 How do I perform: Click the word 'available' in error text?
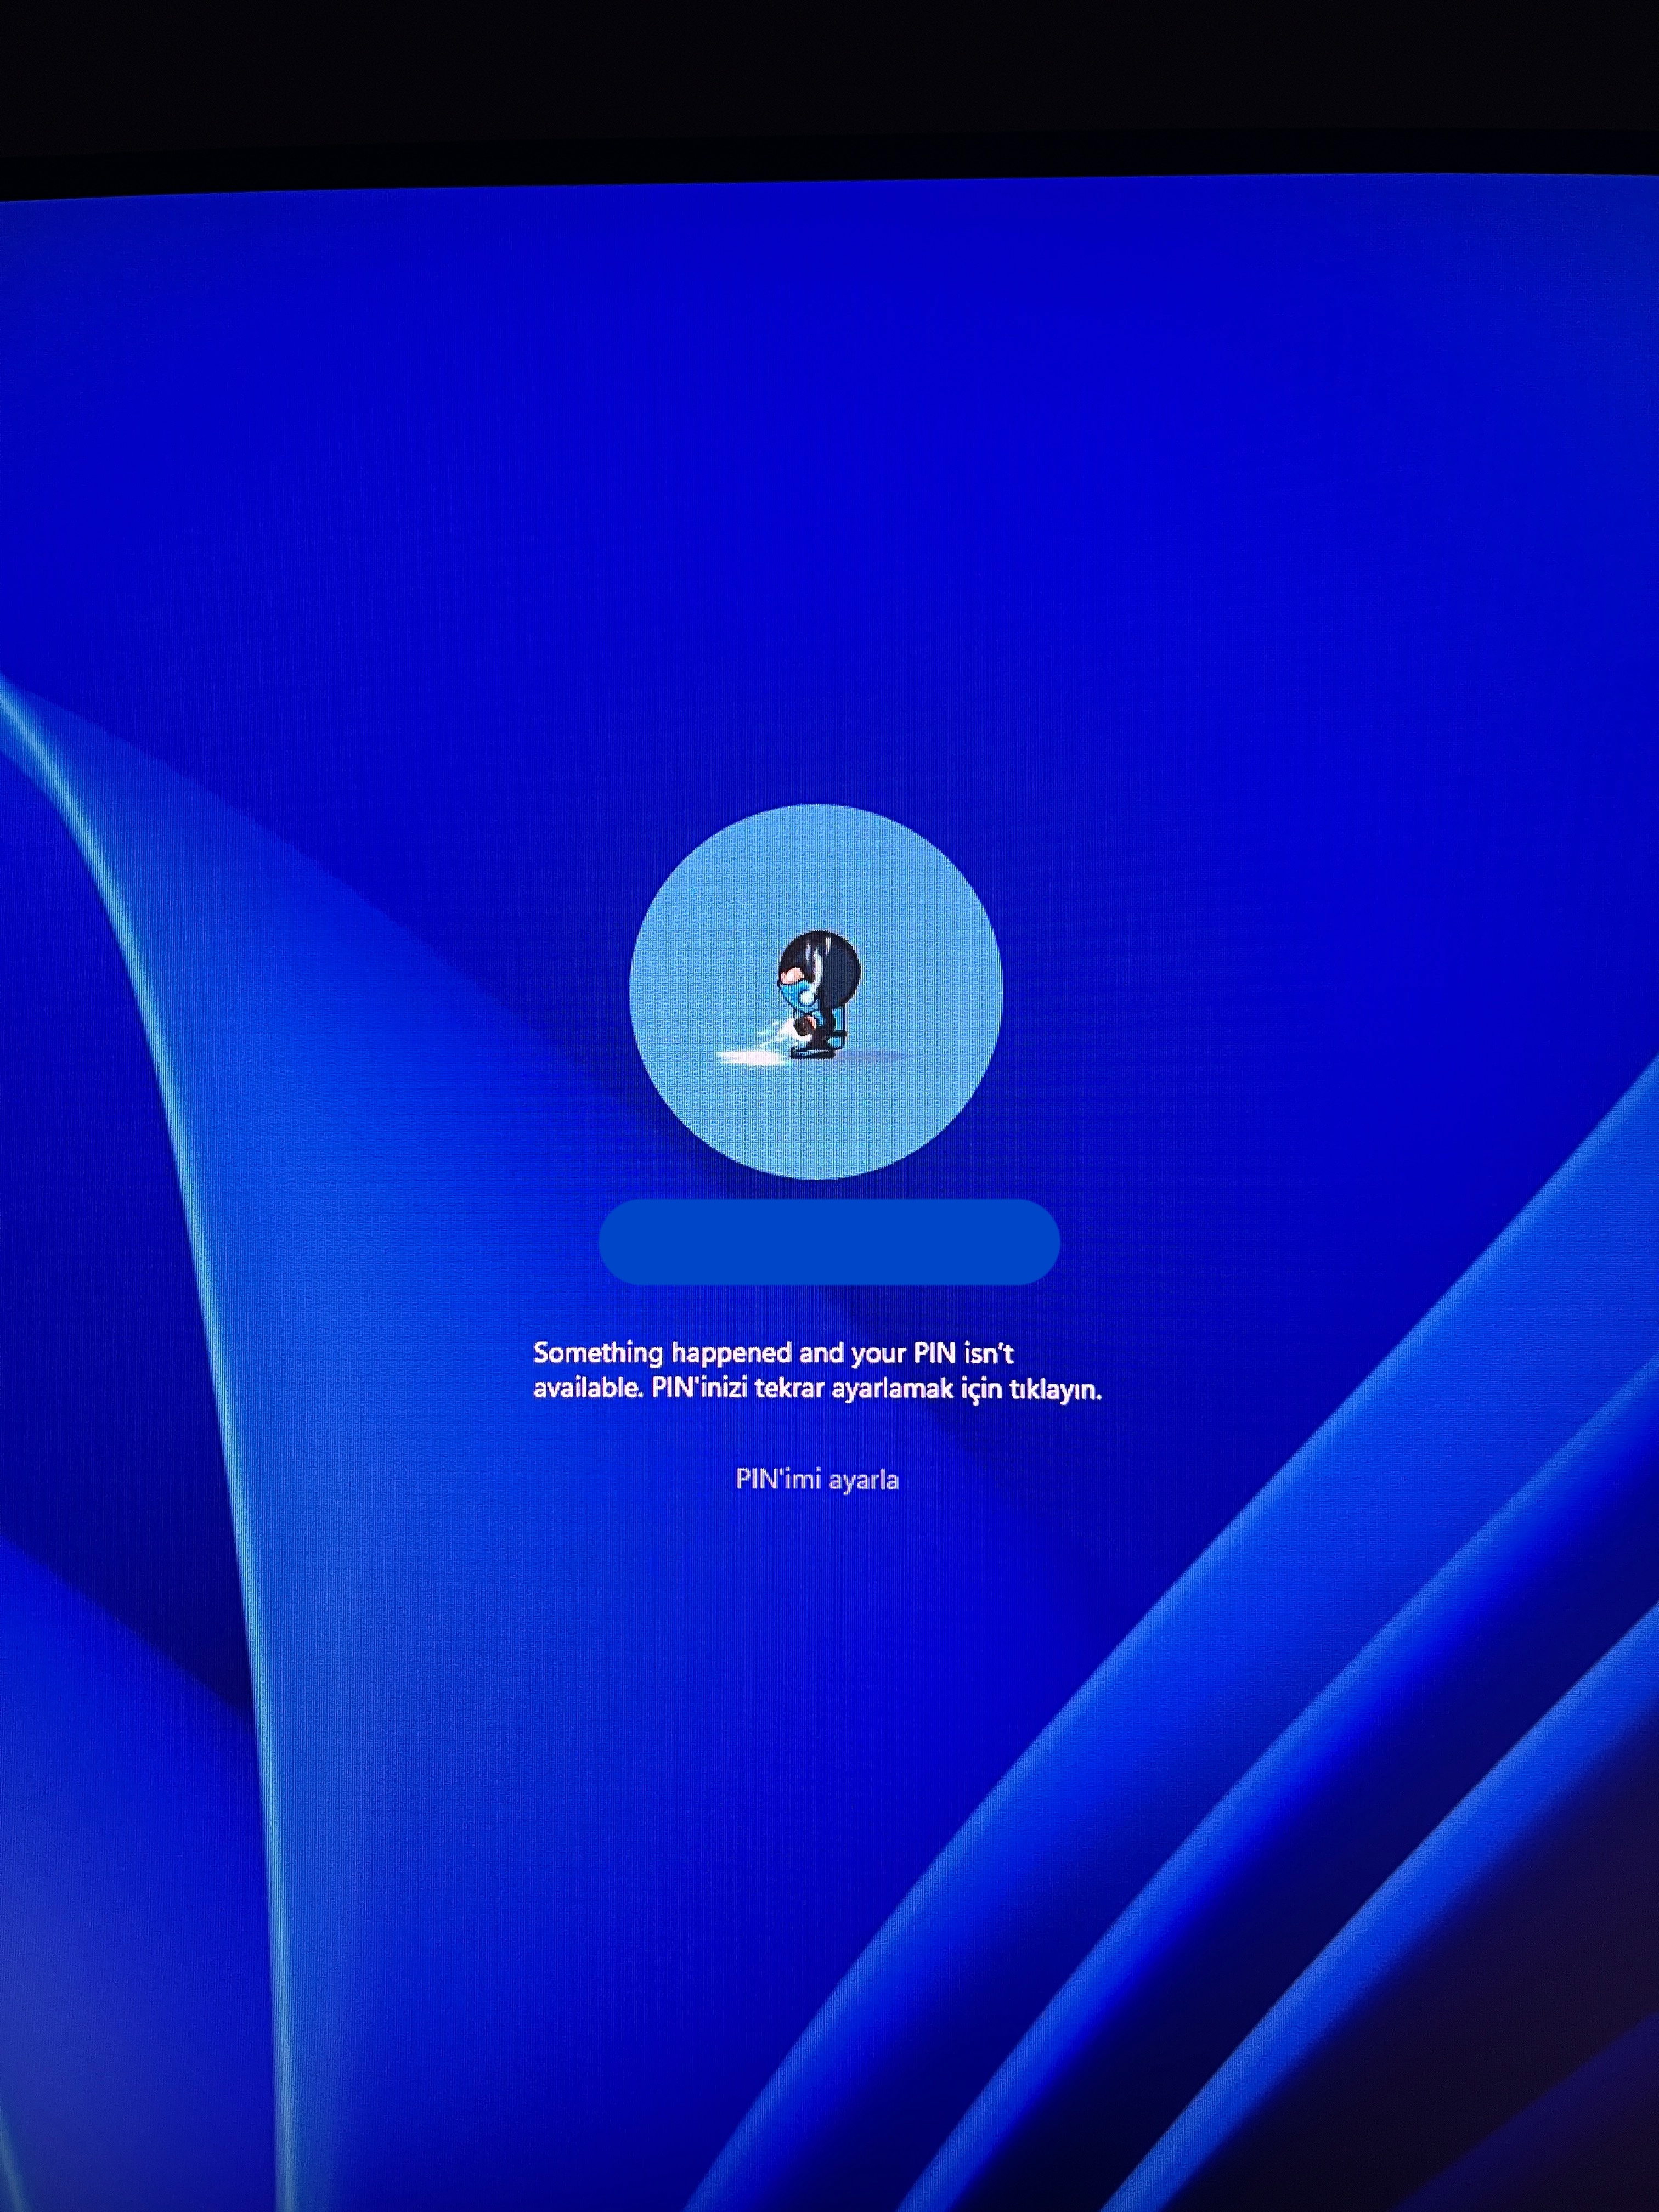[586, 1389]
